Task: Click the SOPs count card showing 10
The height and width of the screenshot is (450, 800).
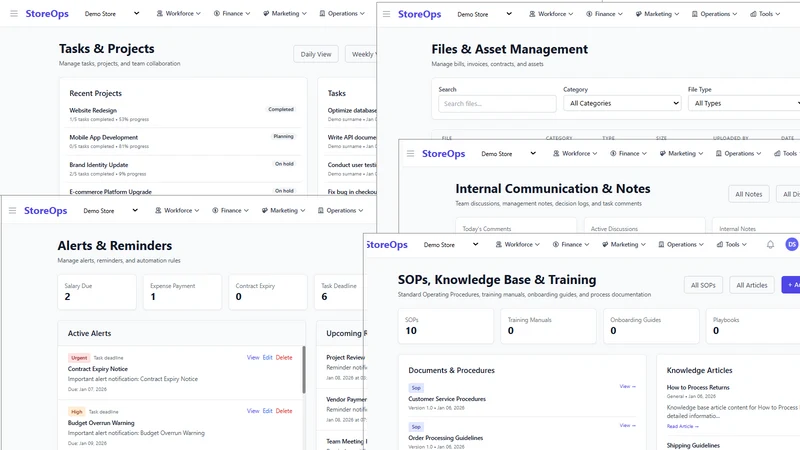Action: coord(446,326)
